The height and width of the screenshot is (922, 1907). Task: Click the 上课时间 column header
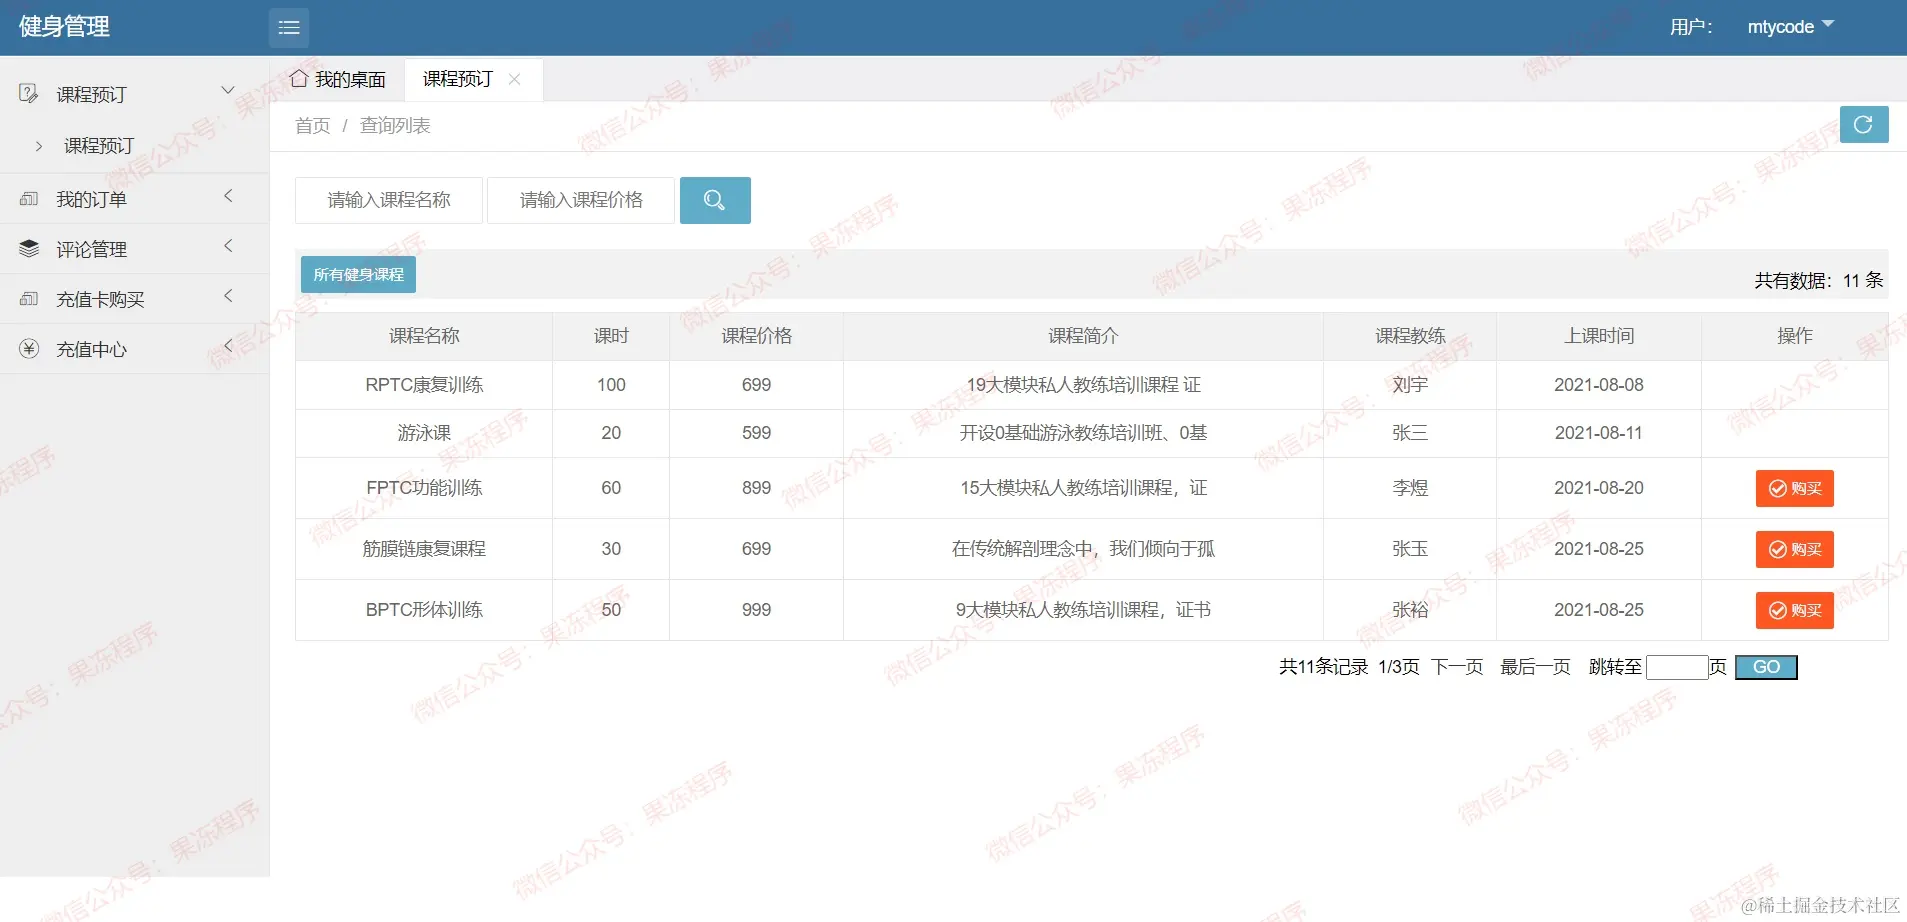click(x=1599, y=336)
